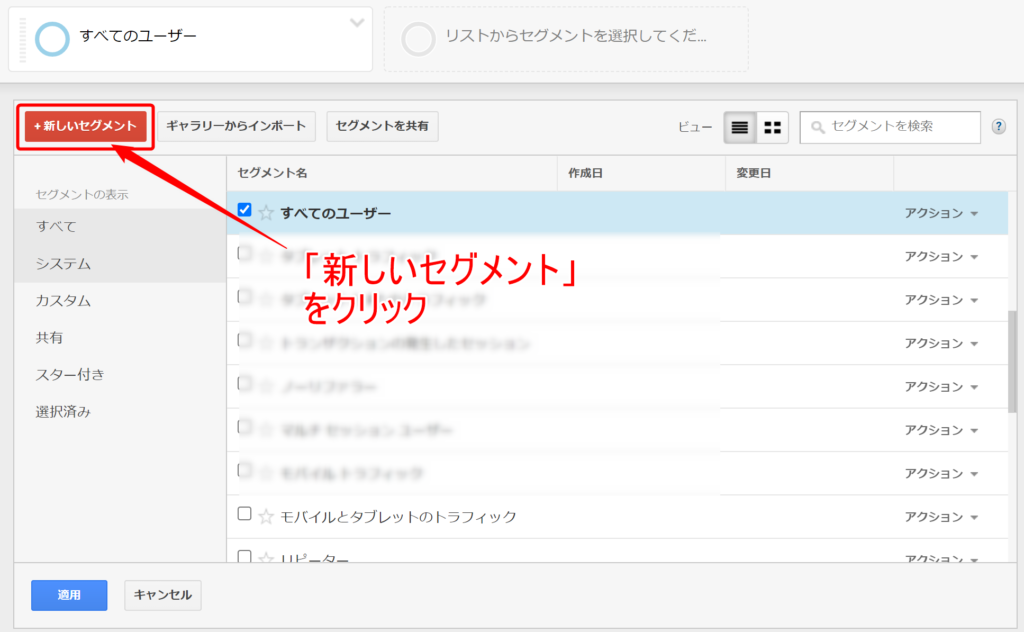1024x632 pixels.
Task: Select カスタム in the segment sidebar
Action: point(63,301)
